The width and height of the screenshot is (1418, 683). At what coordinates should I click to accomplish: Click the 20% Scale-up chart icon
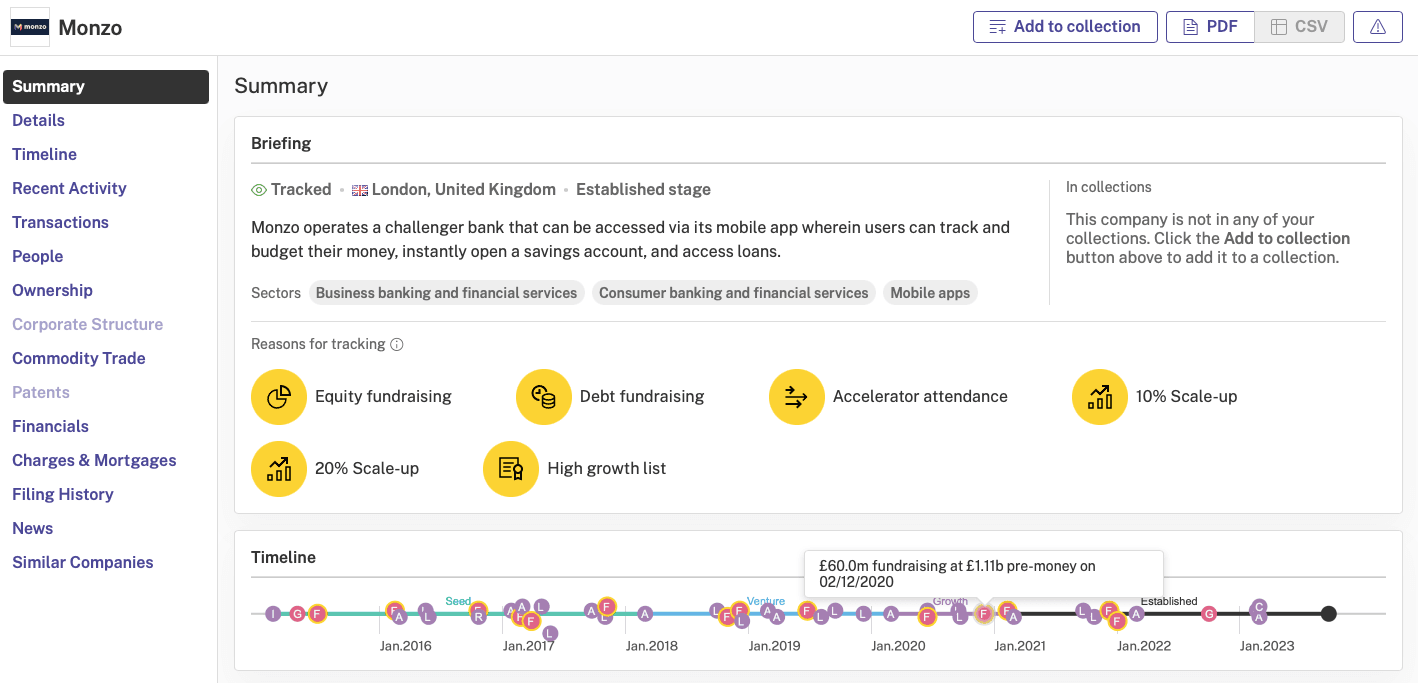pos(279,469)
